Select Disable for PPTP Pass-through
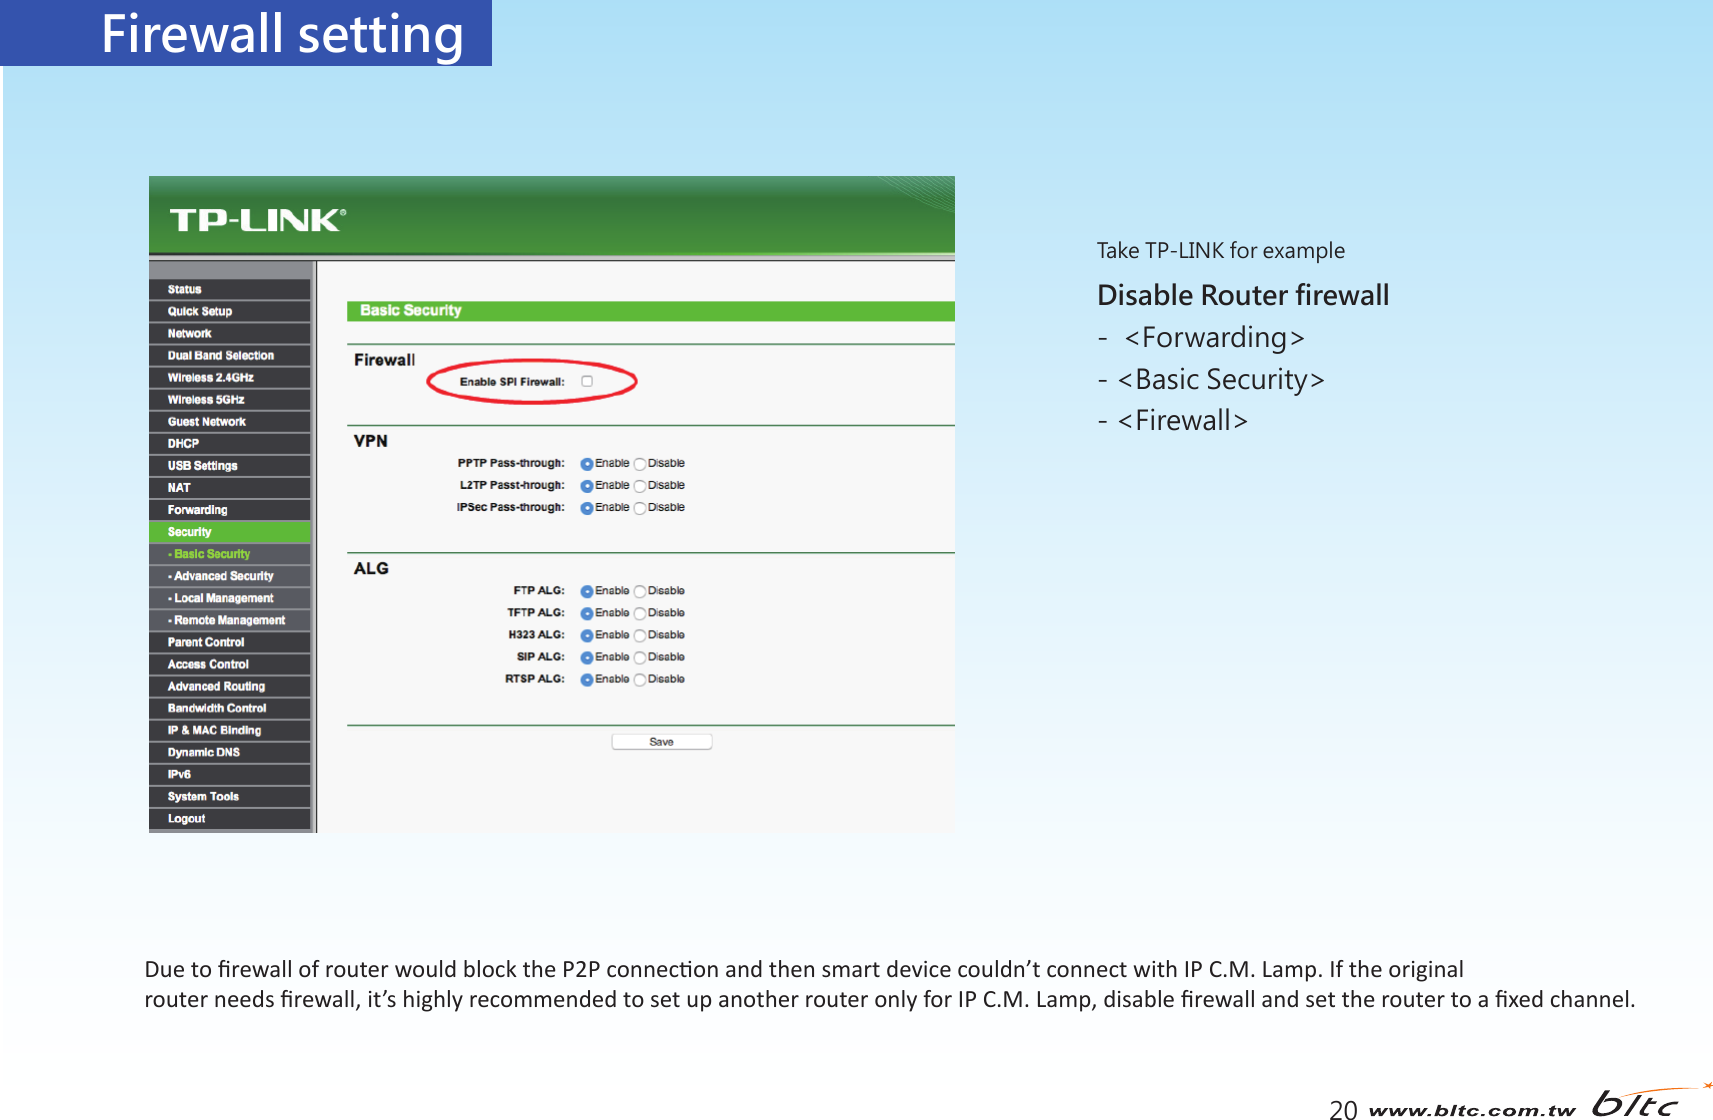1713x1120 pixels. (x=640, y=464)
